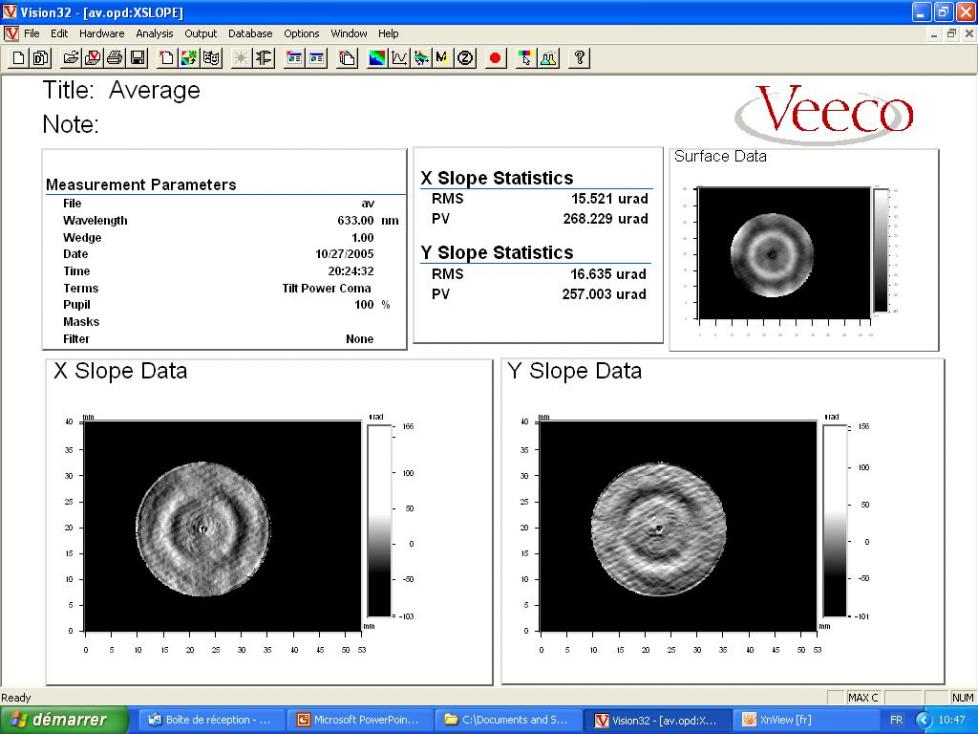978x734 pixels.
Task: Click the Time value 20:24:32
Action: point(351,271)
